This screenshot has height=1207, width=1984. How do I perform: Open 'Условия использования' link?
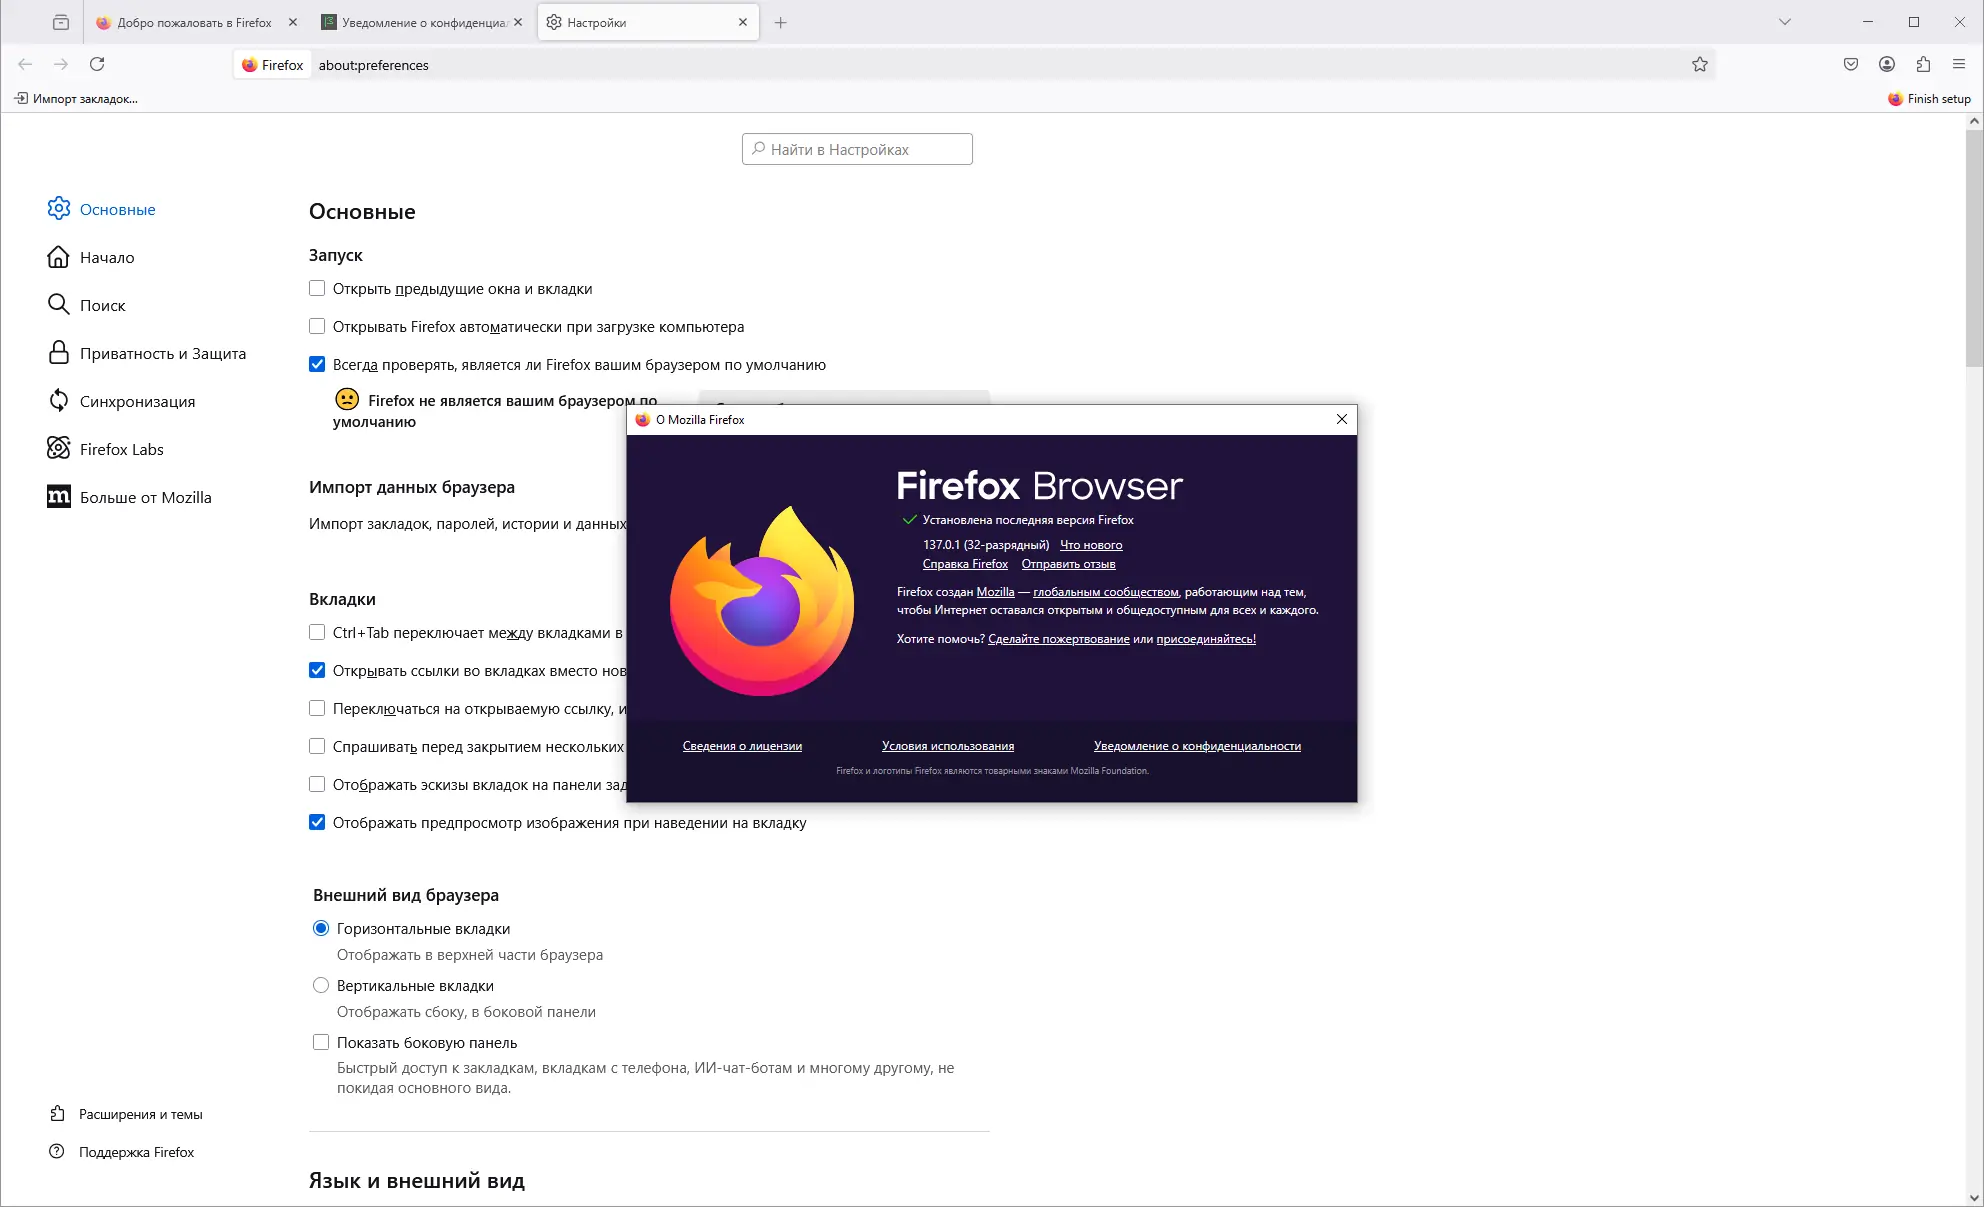pos(948,746)
